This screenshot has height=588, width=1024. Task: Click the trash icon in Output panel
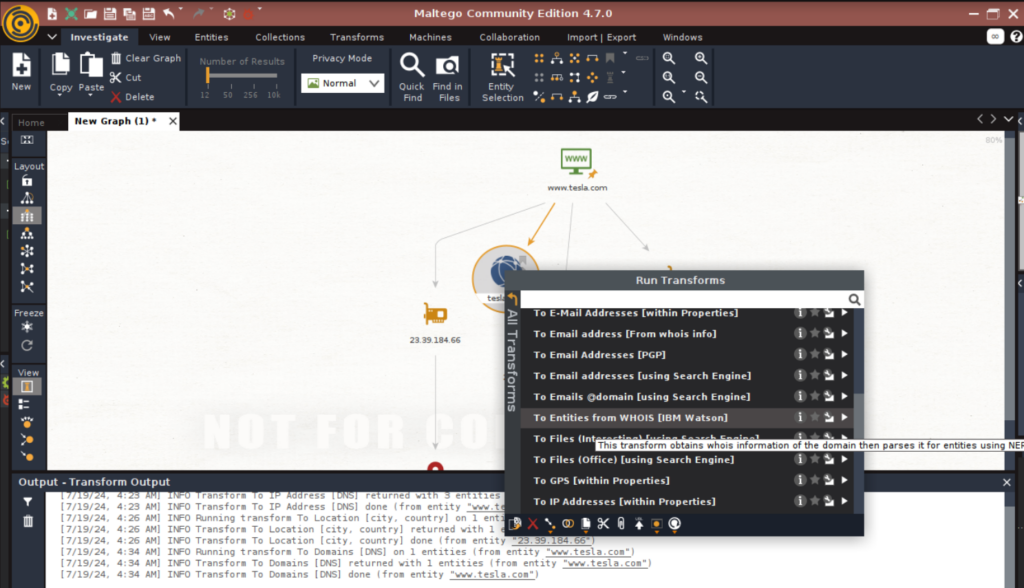[27, 521]
